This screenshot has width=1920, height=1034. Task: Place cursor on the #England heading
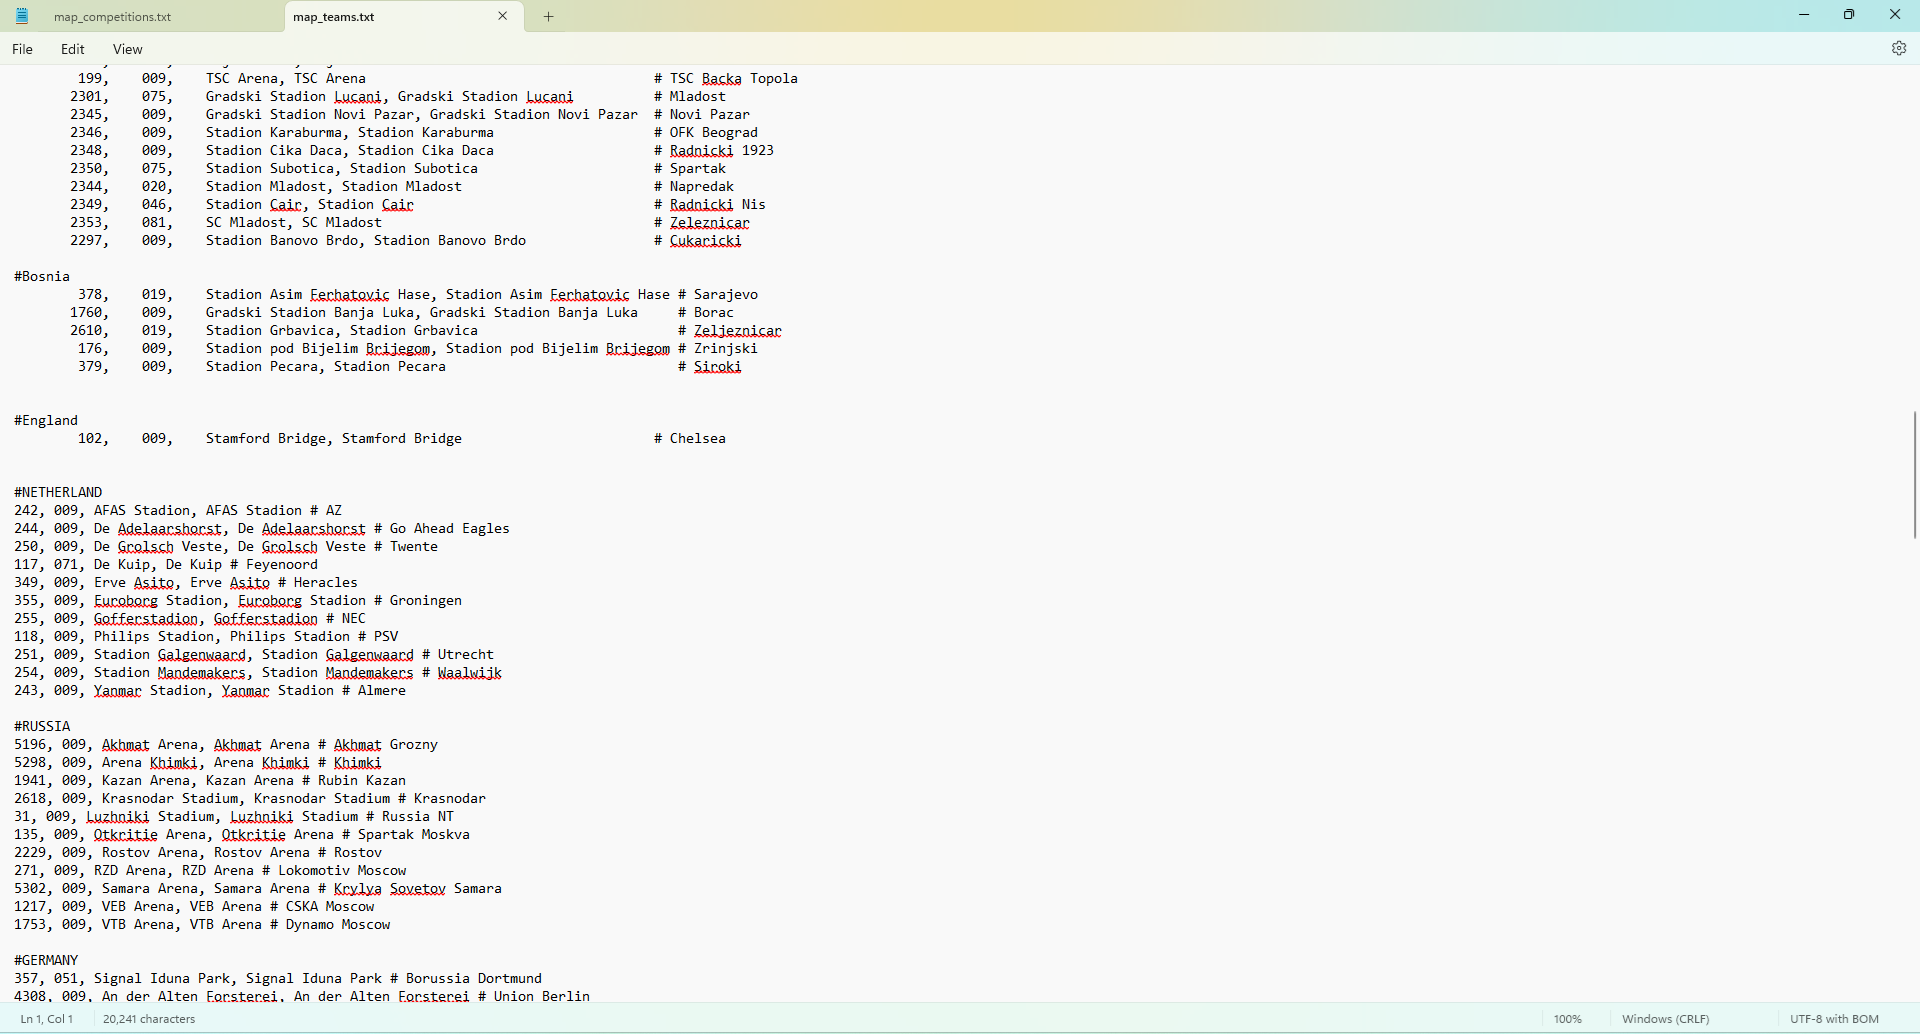point(46,421)
